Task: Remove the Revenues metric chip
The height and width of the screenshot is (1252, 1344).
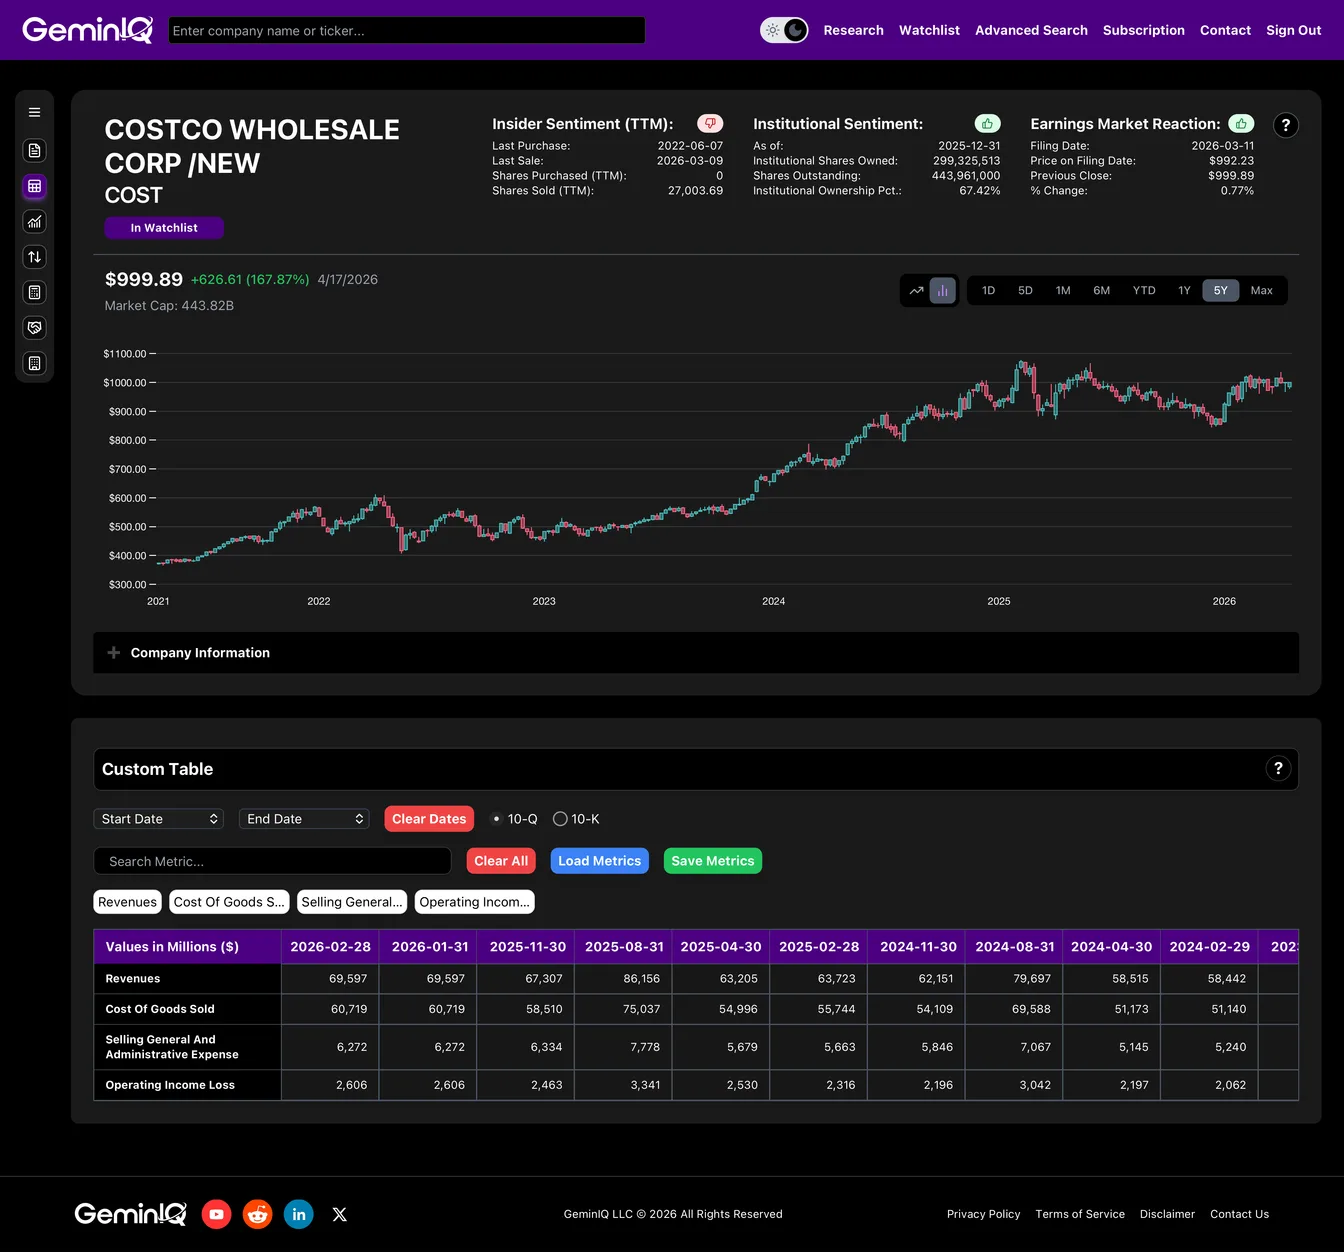Action: [x=127, y=902]
